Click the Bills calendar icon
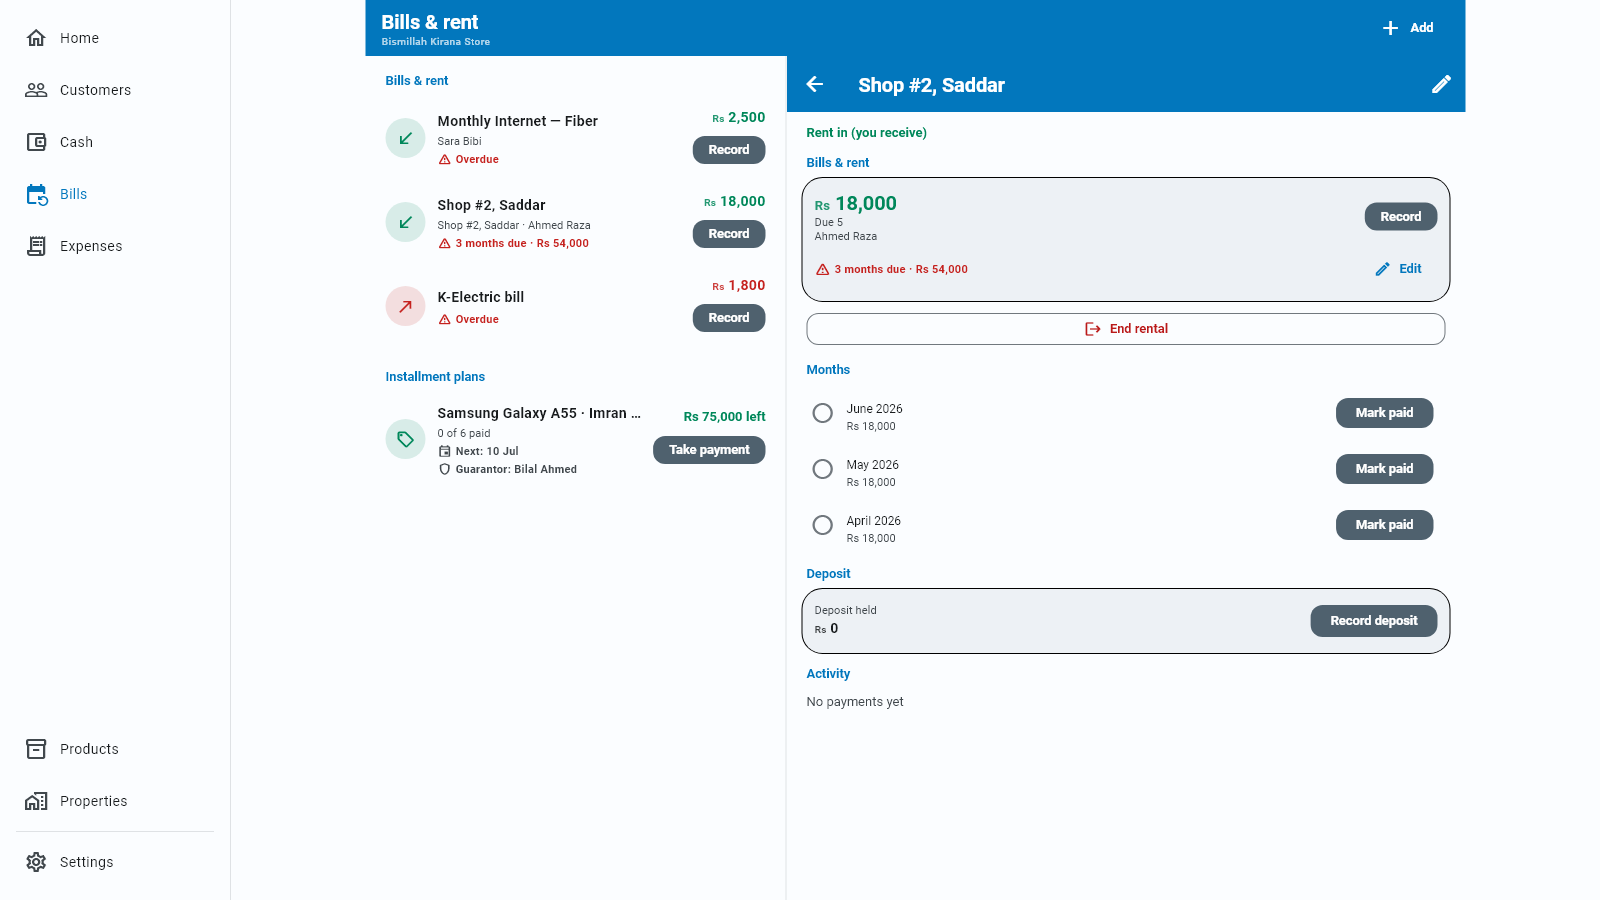Viewport: 1600px width, 900px height. (36, 194)
